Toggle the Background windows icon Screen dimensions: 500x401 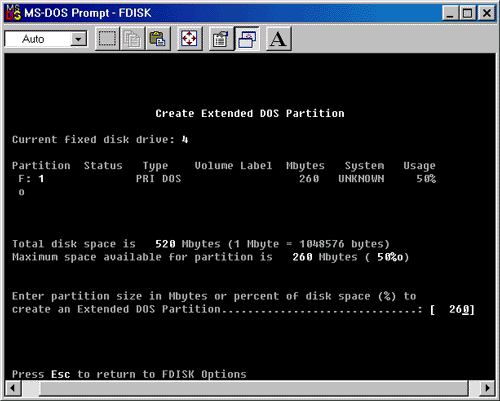[x=247, y=39]
